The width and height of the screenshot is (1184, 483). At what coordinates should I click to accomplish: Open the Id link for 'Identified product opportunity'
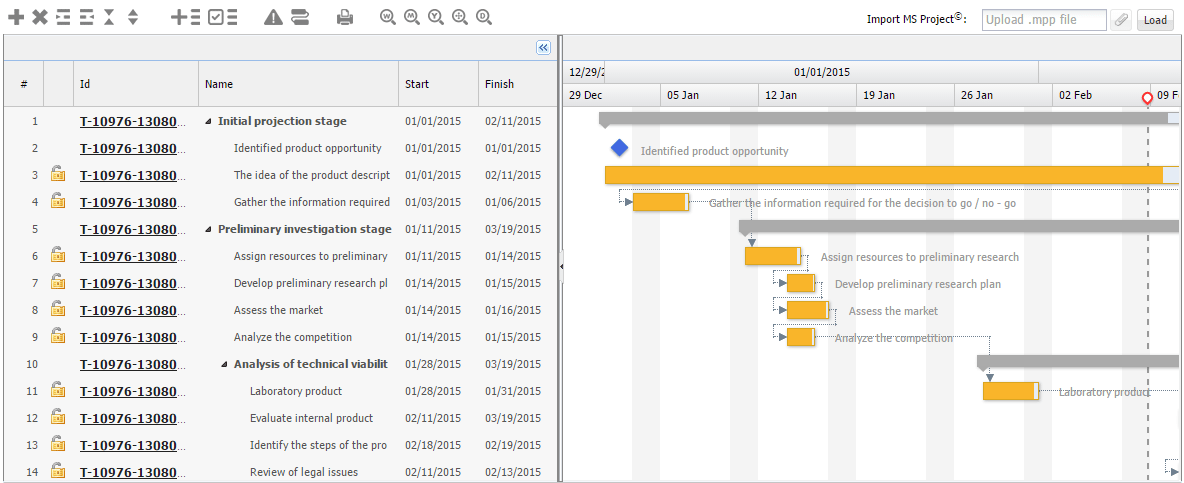click(x=131, y=148)
